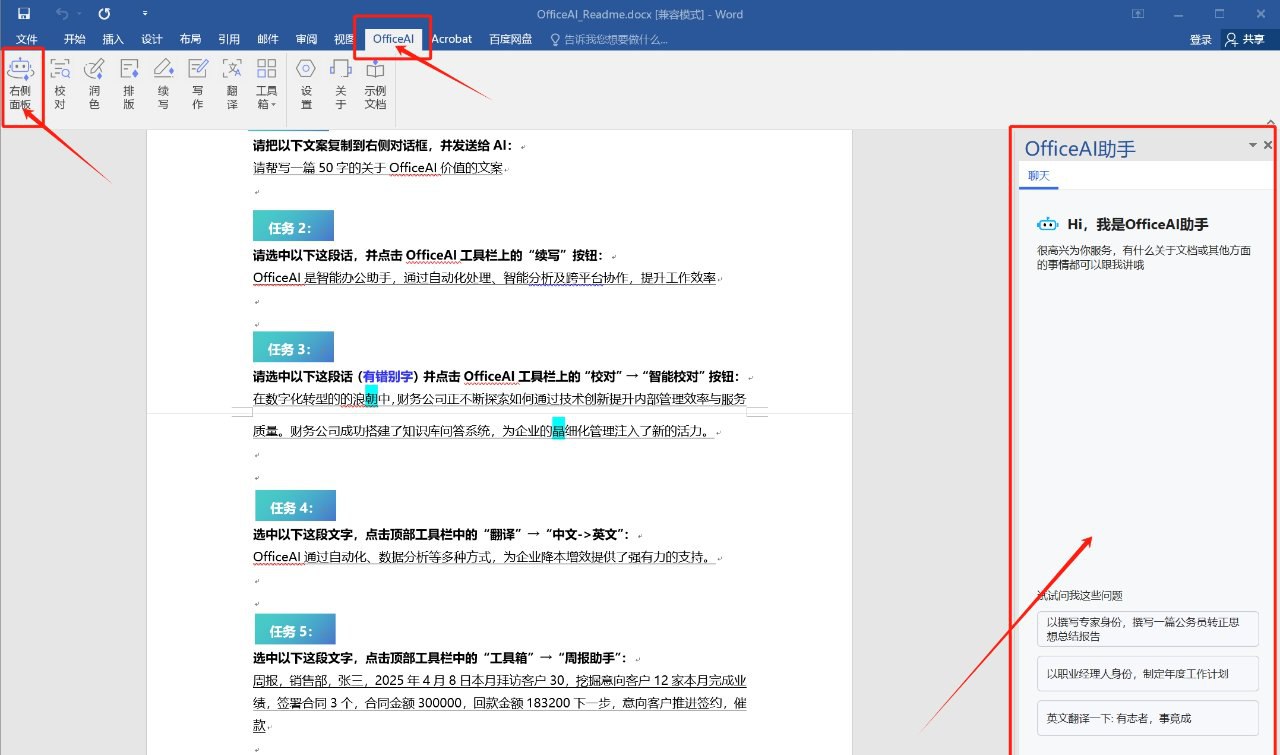Open the 写作 writing tool

click(x=198, y=84)
